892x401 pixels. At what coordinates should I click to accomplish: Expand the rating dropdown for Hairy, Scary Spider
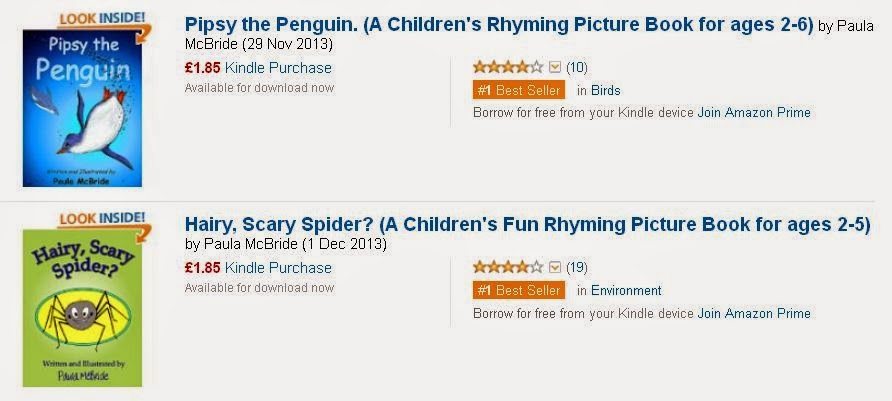click(x=556, y=267)
